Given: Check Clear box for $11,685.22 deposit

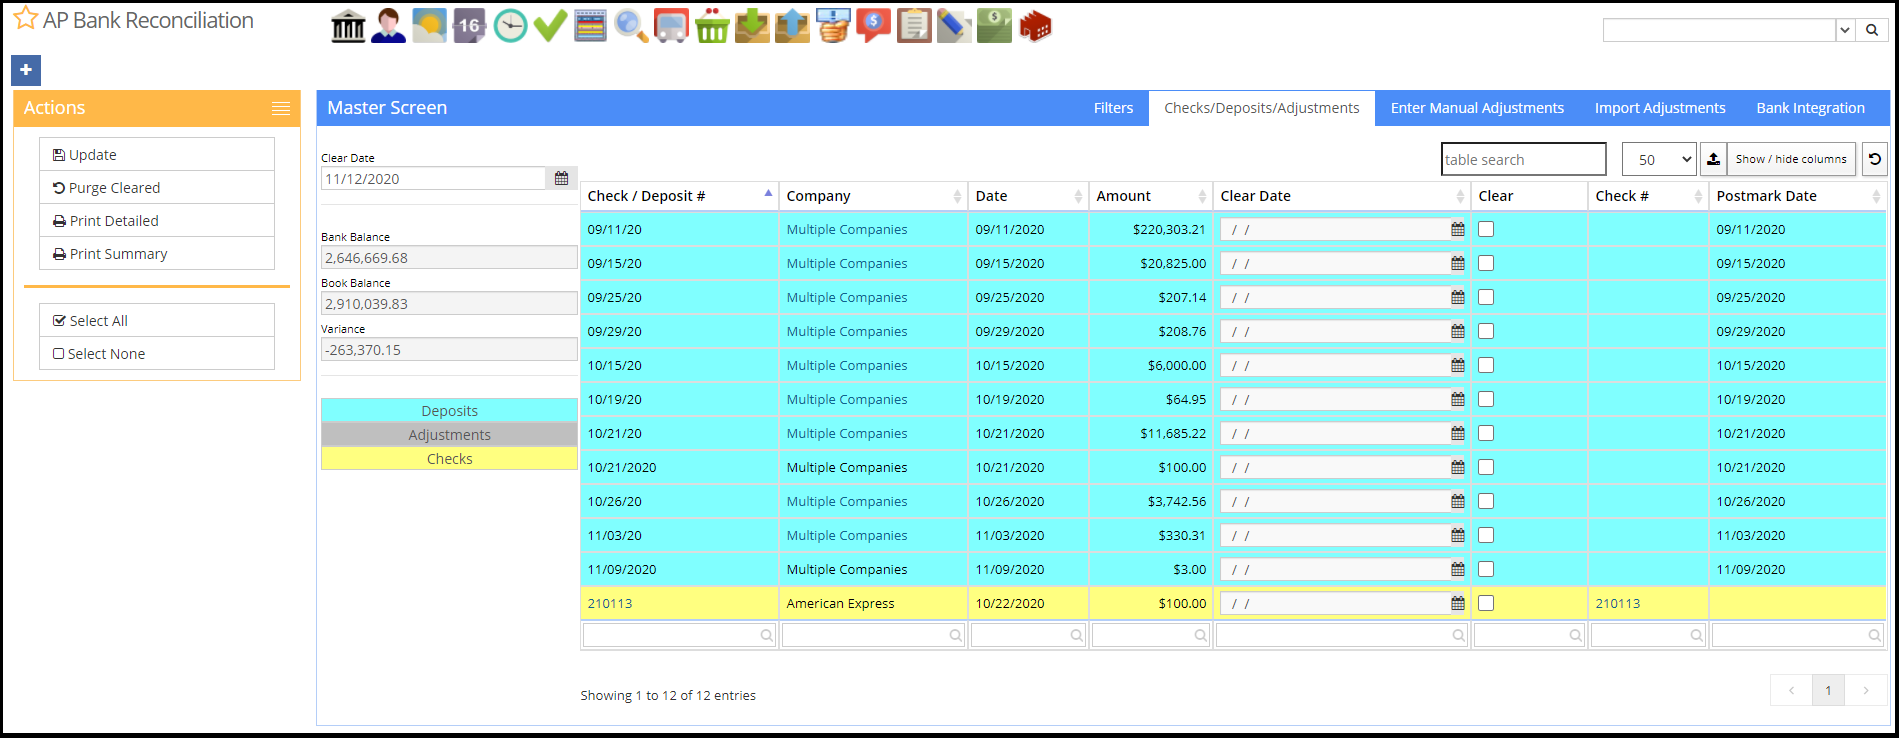Looking at the screenshot, I should [1486, 433].
